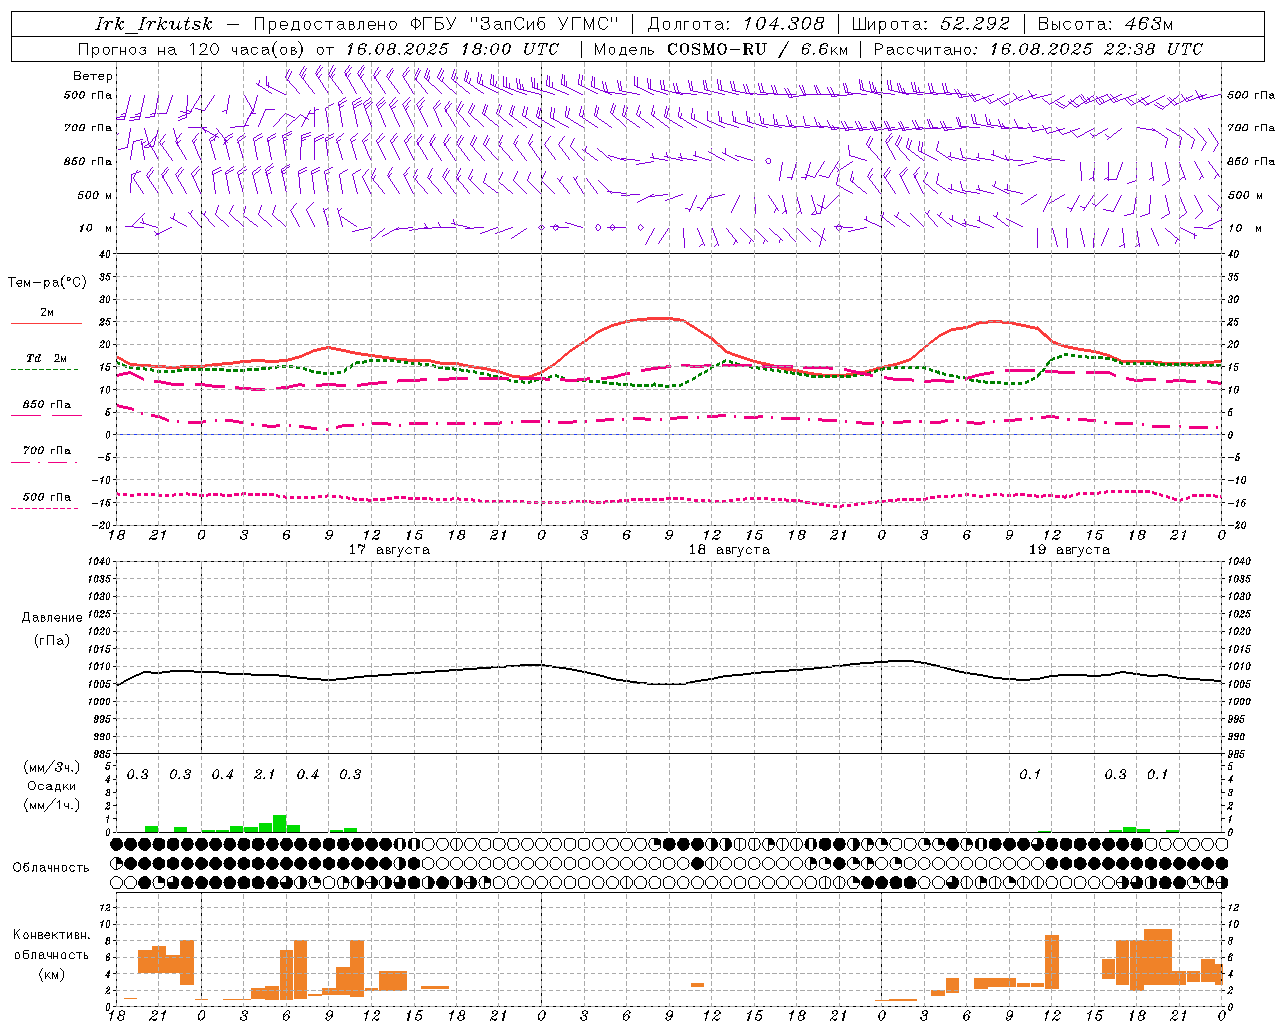Click the '(мм/3ч.)' precipitation unit label
This screenshot has width=1280, height=1024.
click(52, 768)
